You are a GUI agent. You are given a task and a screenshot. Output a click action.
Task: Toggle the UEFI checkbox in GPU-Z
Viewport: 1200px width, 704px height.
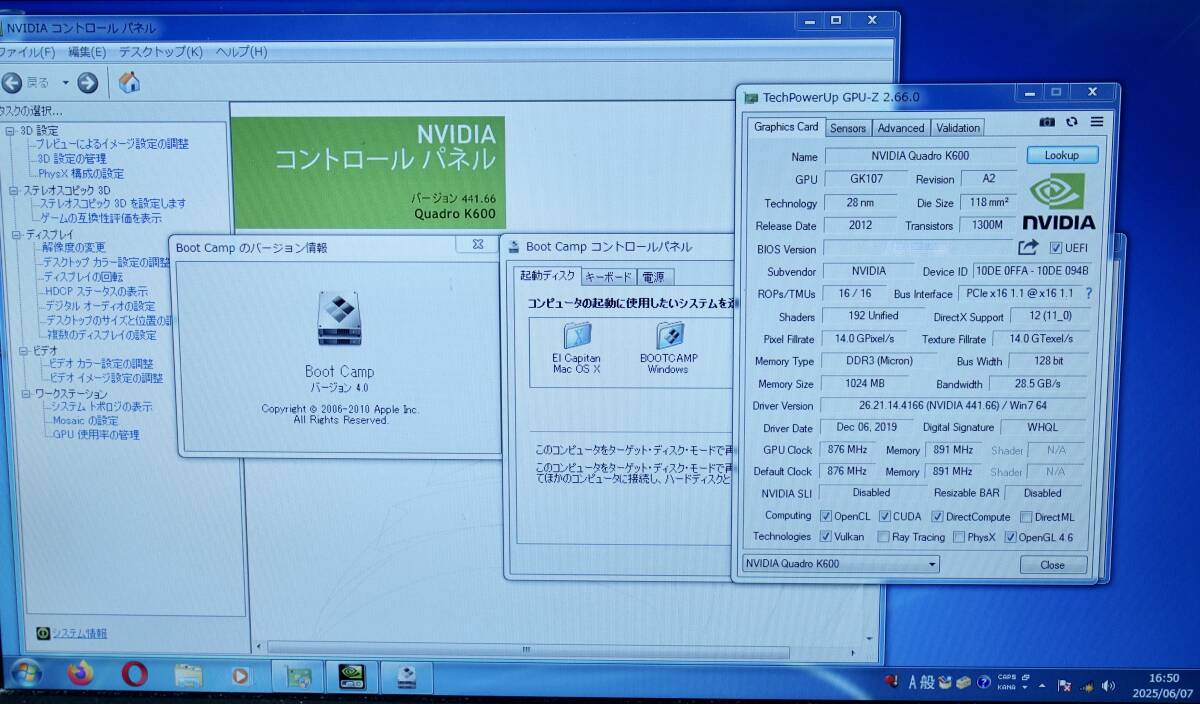click(1056, 248)
